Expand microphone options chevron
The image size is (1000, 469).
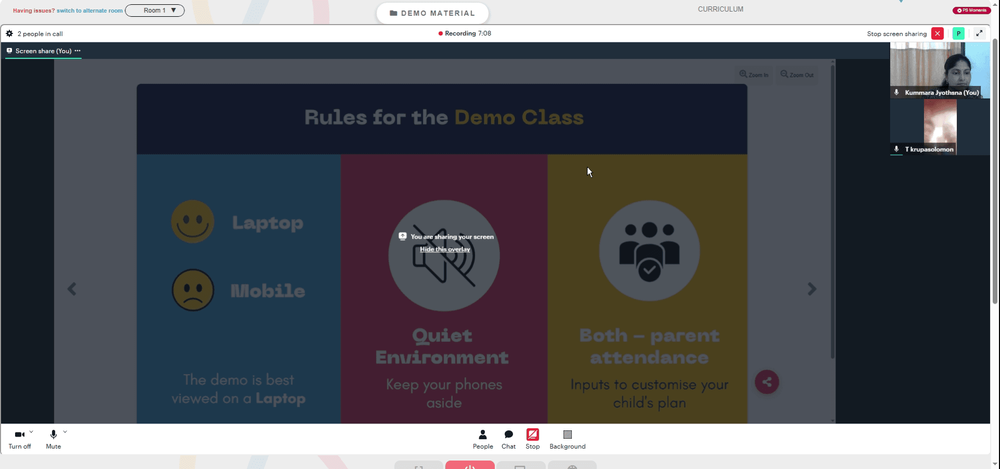point(65,432)
